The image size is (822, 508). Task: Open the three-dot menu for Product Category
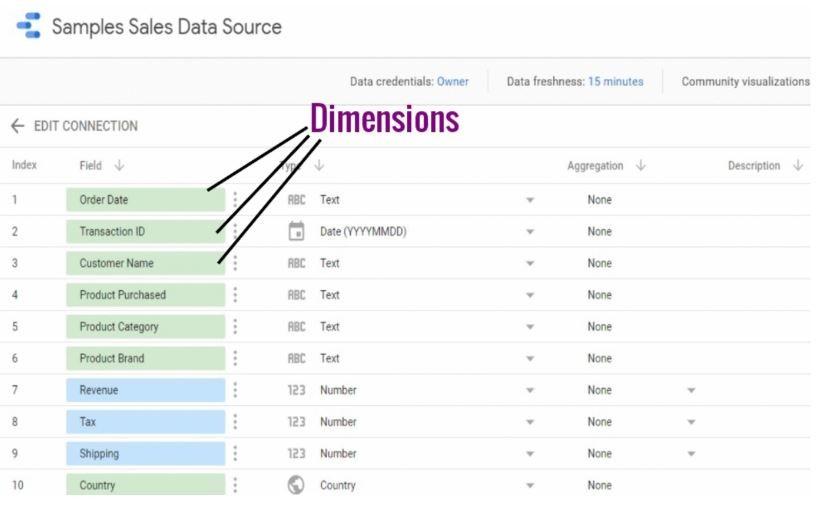point(235,327)
